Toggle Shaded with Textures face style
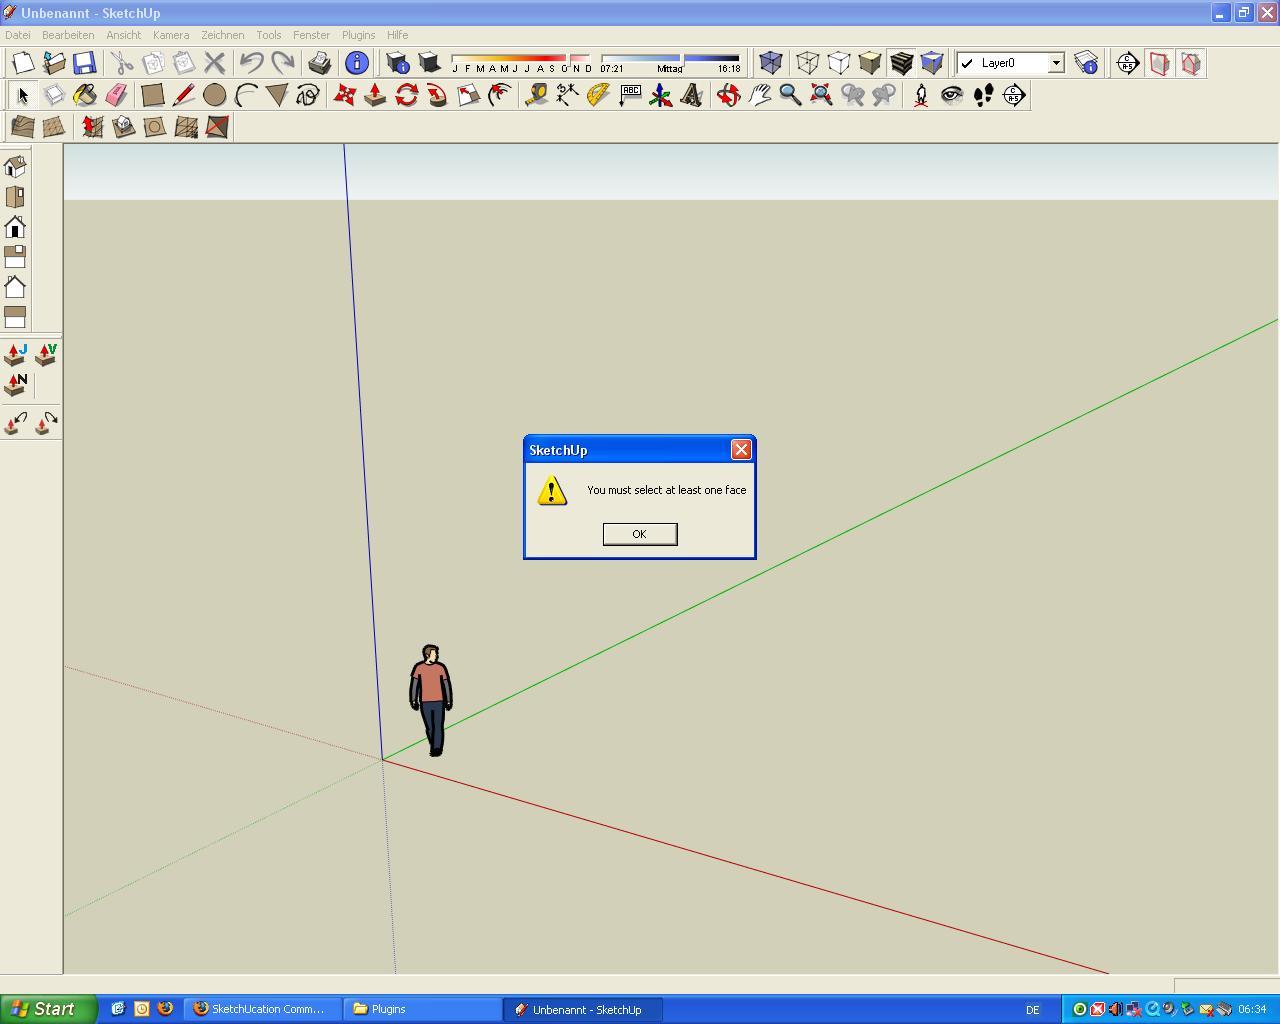Viewport: 1280px width, 1024px height. [x=900, y=63]
